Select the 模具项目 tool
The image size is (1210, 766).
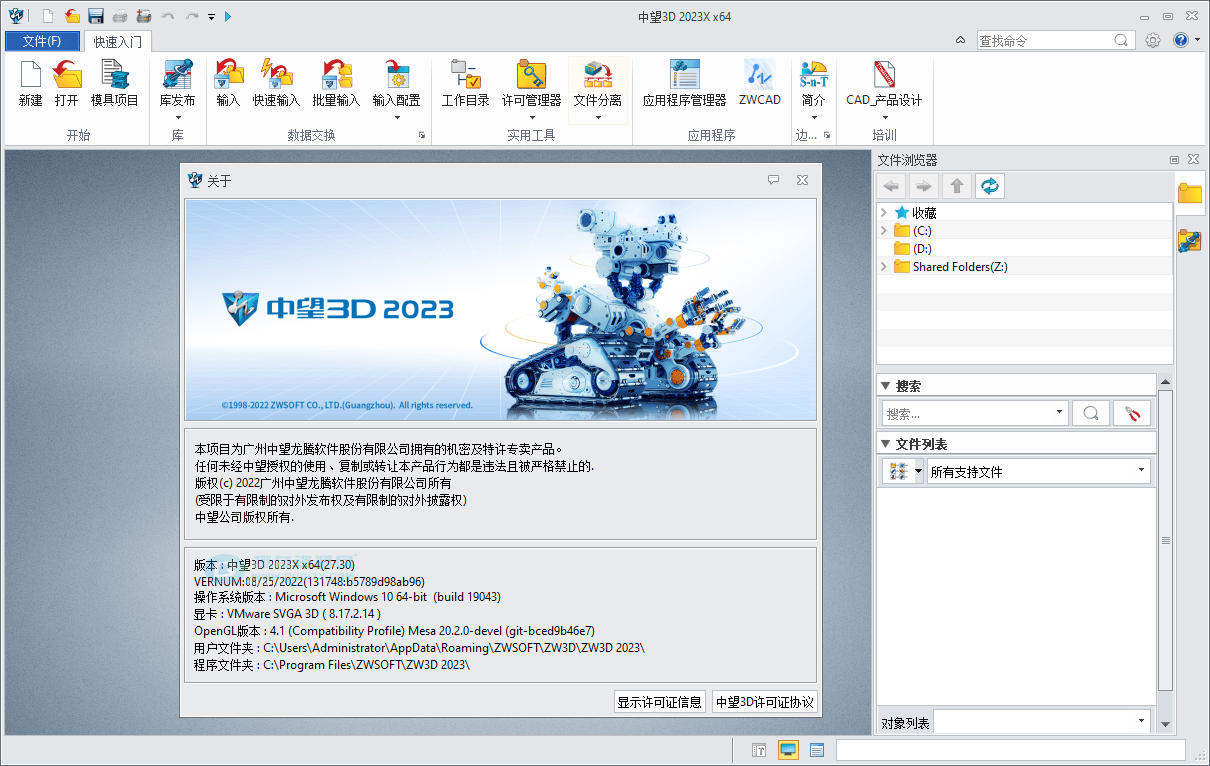(114, 85)
